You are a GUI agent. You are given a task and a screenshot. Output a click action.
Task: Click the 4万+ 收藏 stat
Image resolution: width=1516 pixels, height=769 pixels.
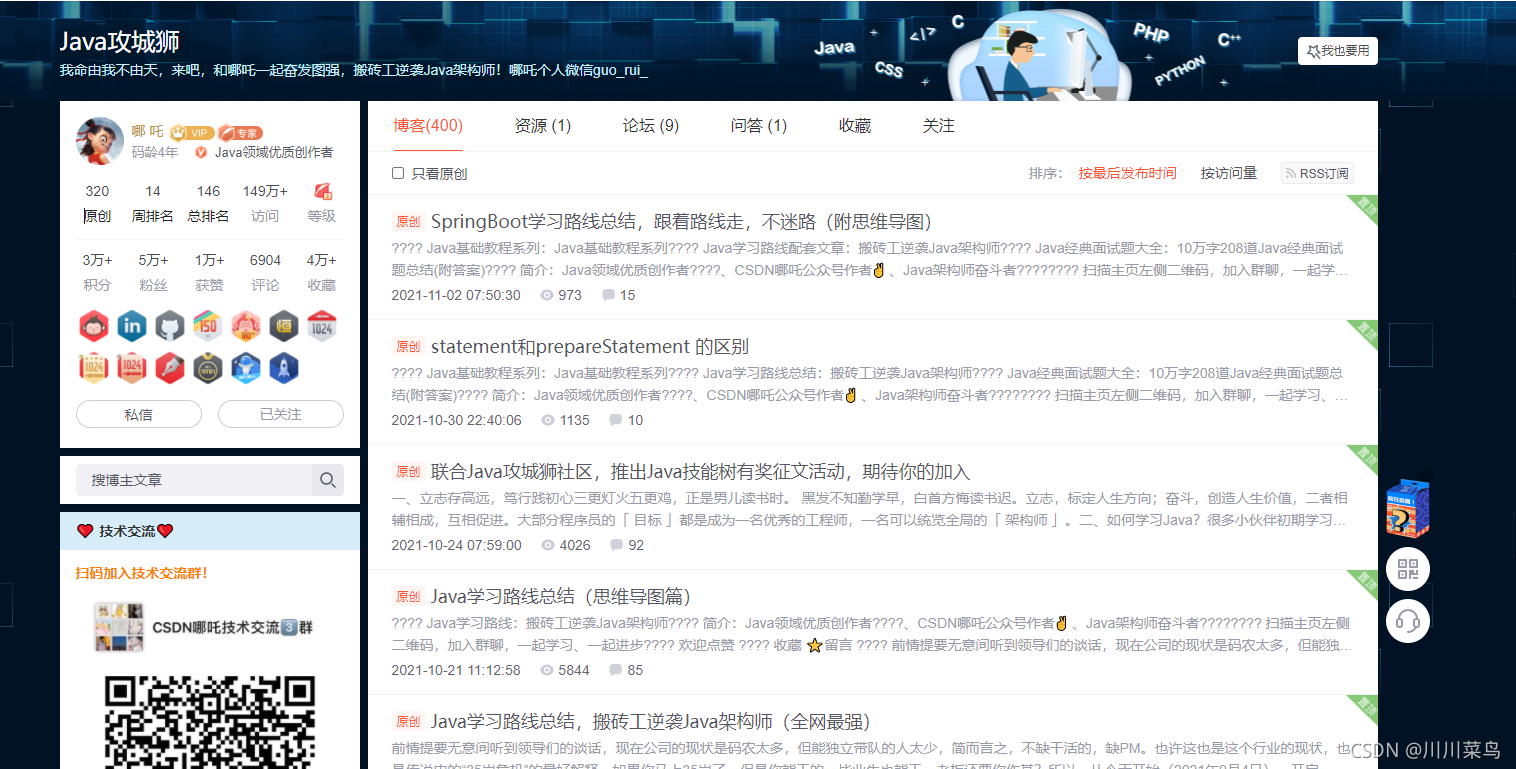322,272
